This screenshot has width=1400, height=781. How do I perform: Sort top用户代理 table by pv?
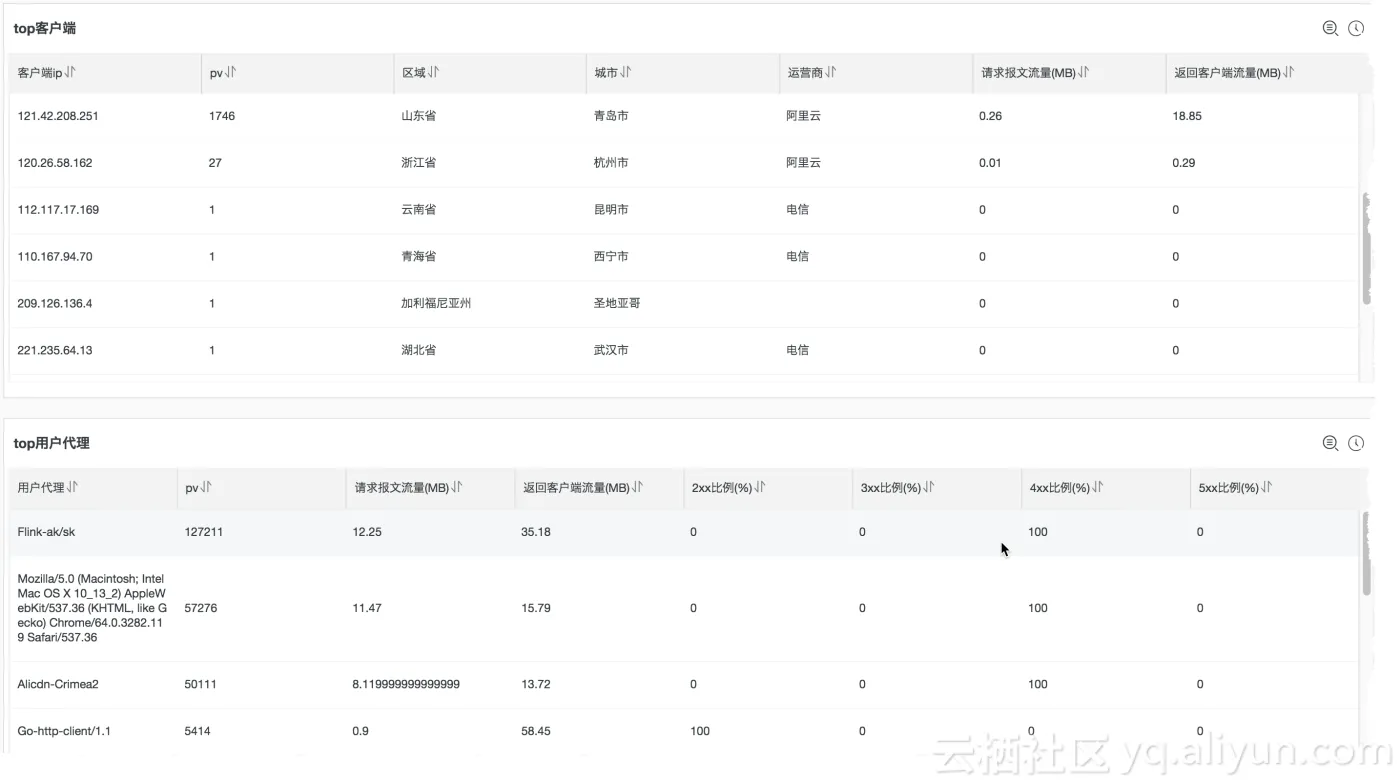[206, 487]
